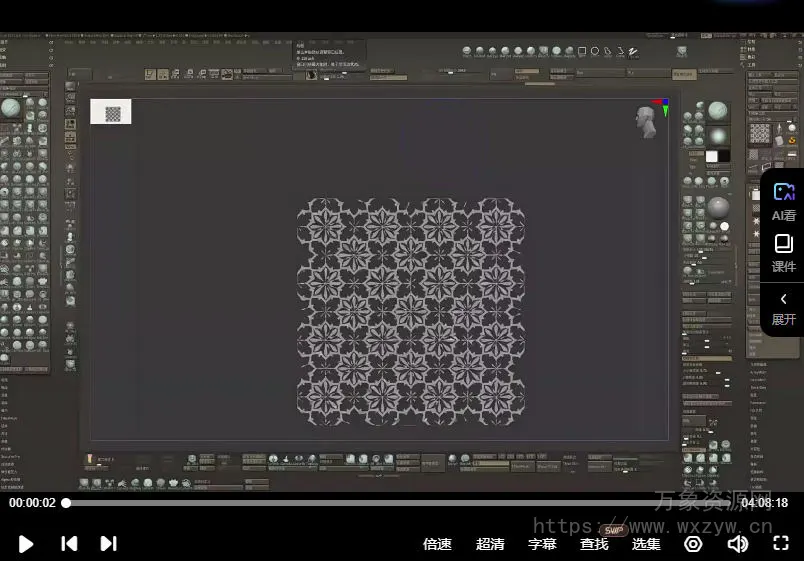Image resolution: width=804 pixels, height=561 pixels.
Task: Click the large brush sphere icon at top-left
Action: [11, 108]
